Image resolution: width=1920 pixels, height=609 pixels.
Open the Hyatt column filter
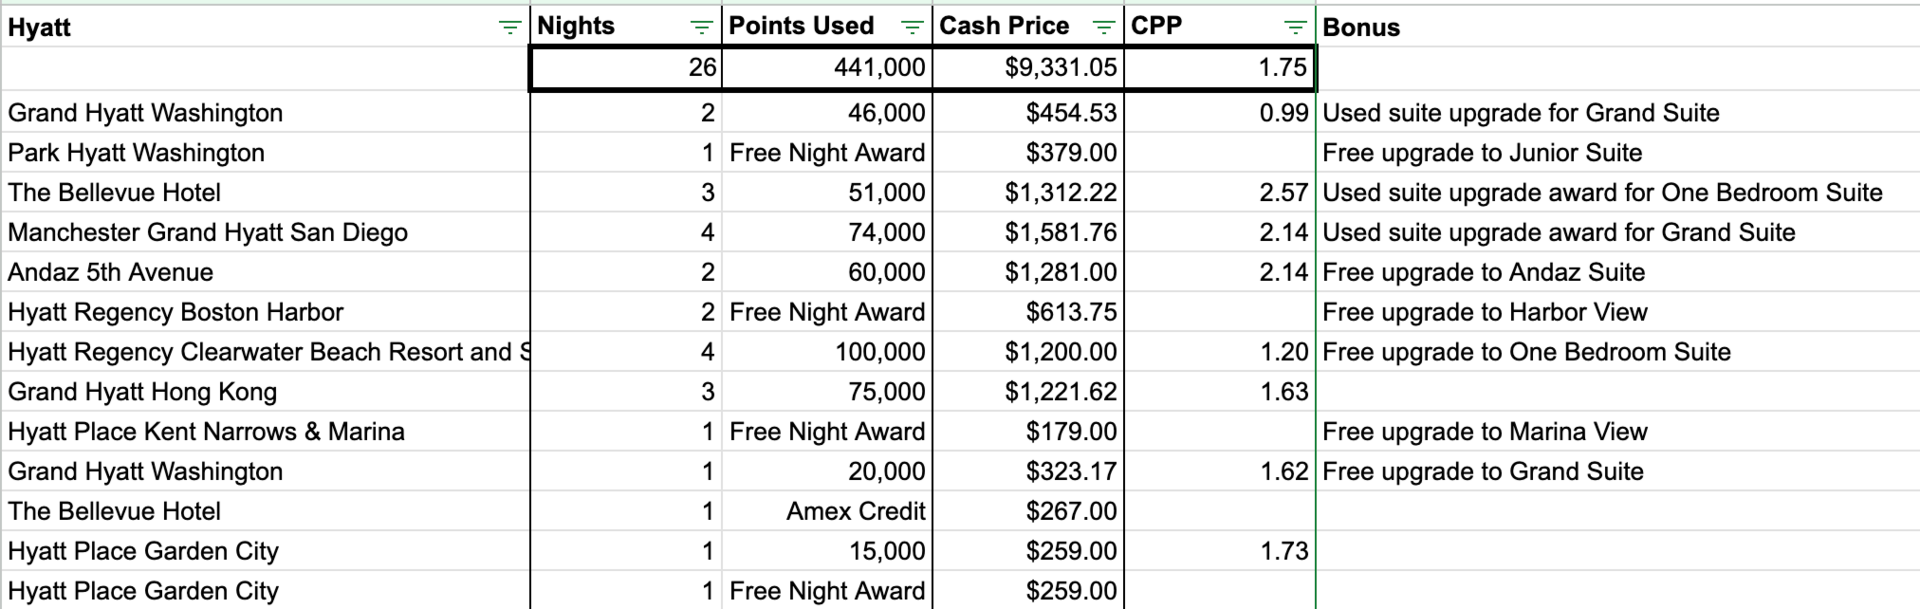pos(510,28)
